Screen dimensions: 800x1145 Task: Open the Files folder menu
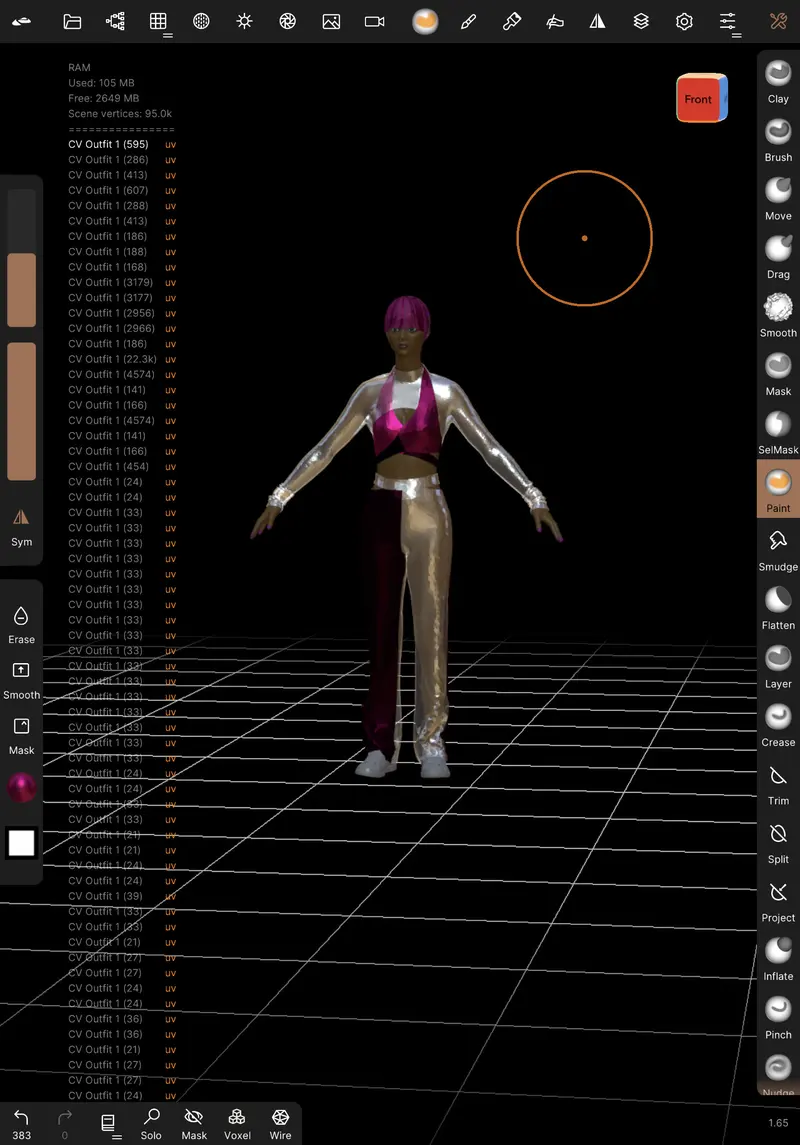72,21
